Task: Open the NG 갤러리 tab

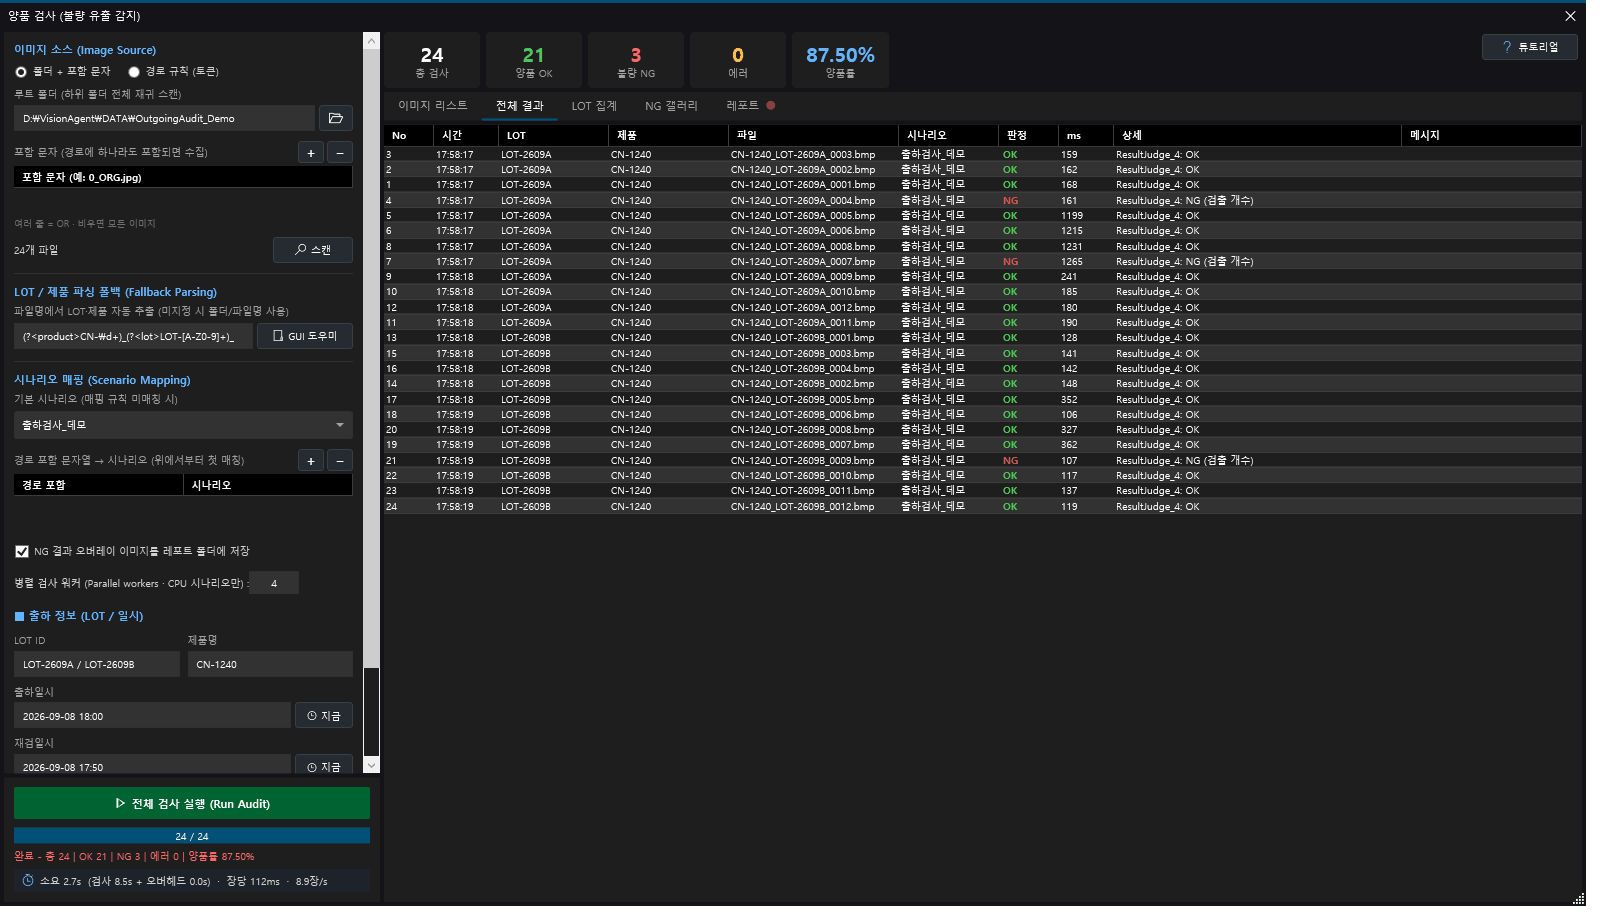Action: pos(671,106)
